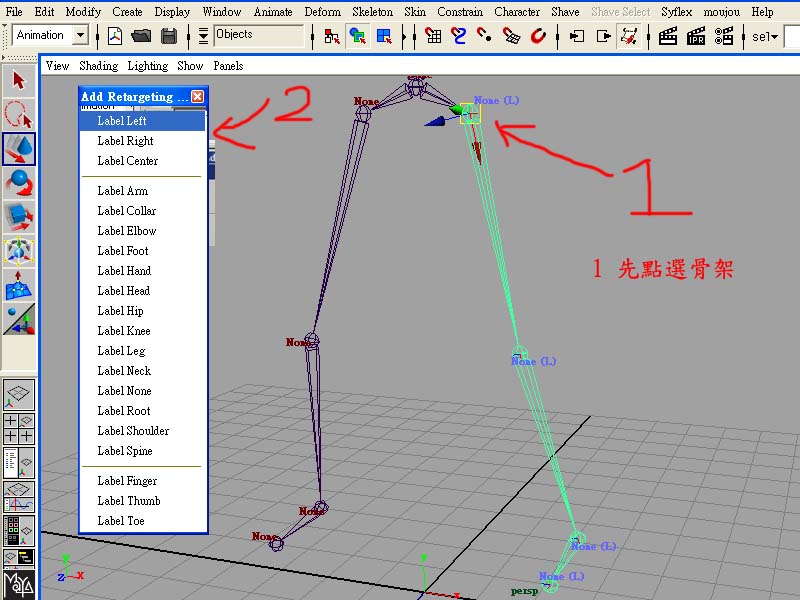
Task: Toggle construction history on/off
Action: pyautogui.click(x=630, y=36)
